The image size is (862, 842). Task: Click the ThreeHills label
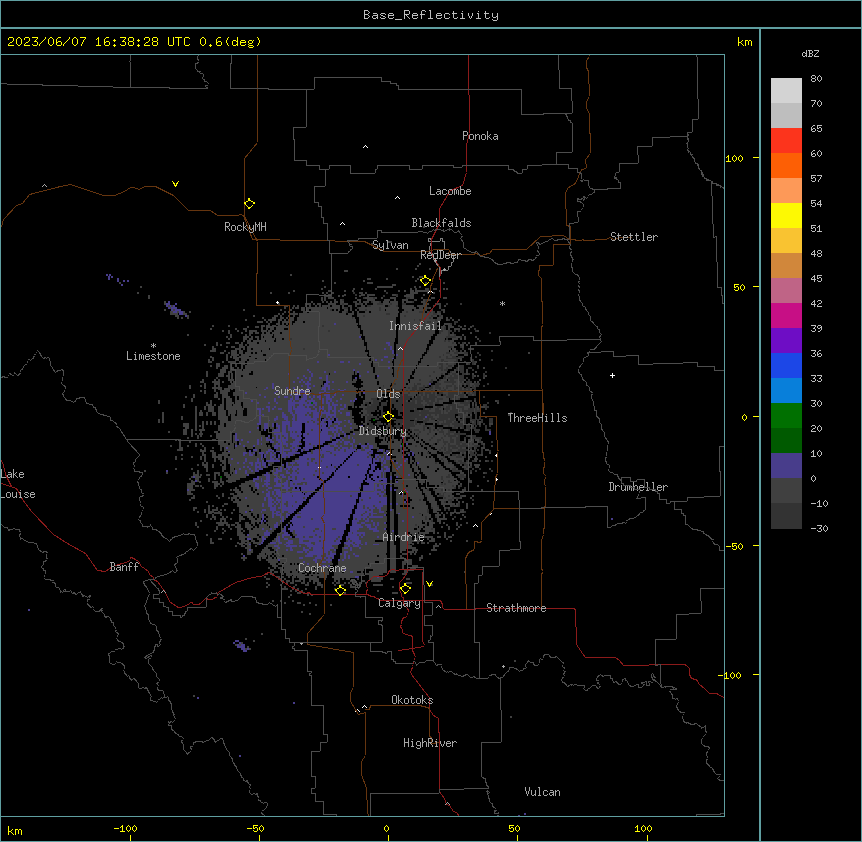pos(537,418)
